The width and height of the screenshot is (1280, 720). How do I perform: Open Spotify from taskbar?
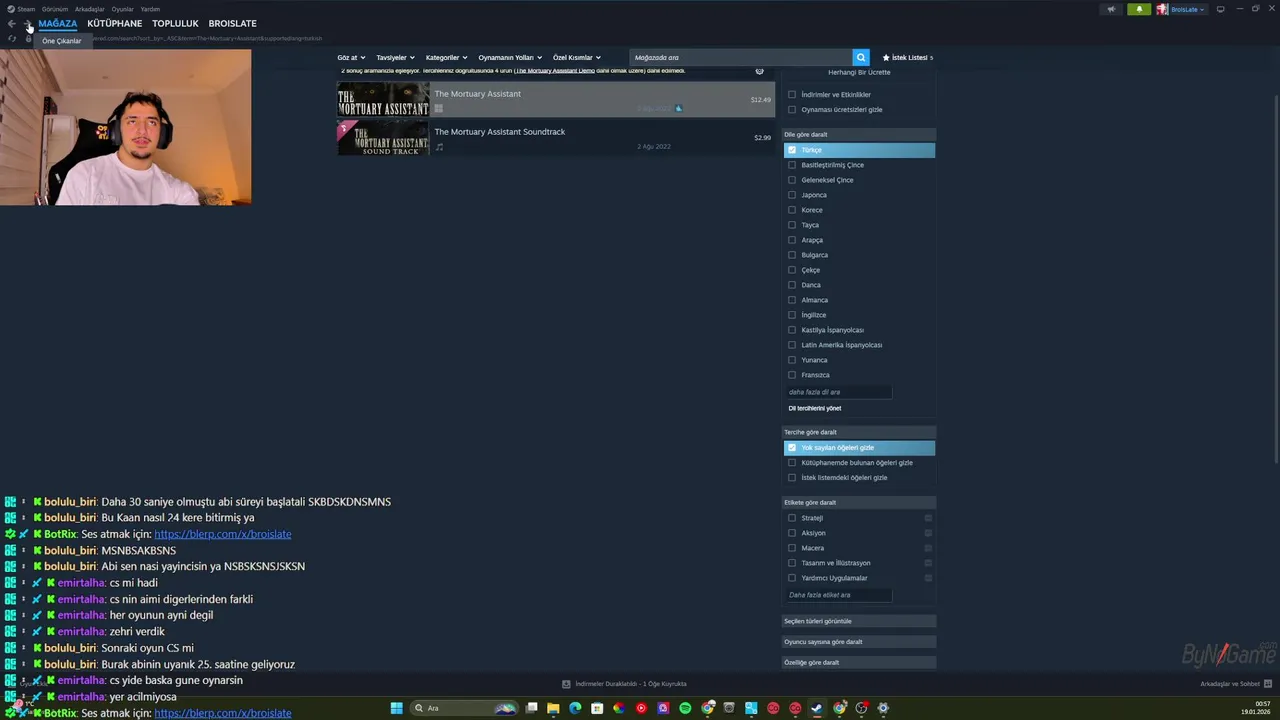tap(685, 708)
